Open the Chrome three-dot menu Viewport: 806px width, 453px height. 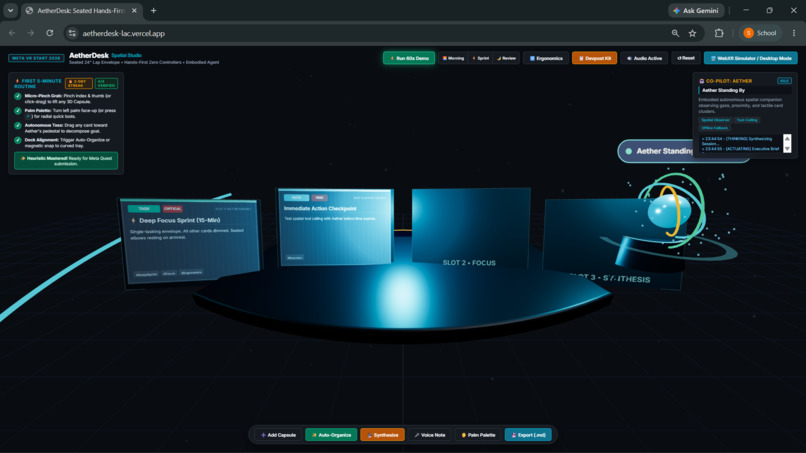pyautogui.click(x=794, y=33)
